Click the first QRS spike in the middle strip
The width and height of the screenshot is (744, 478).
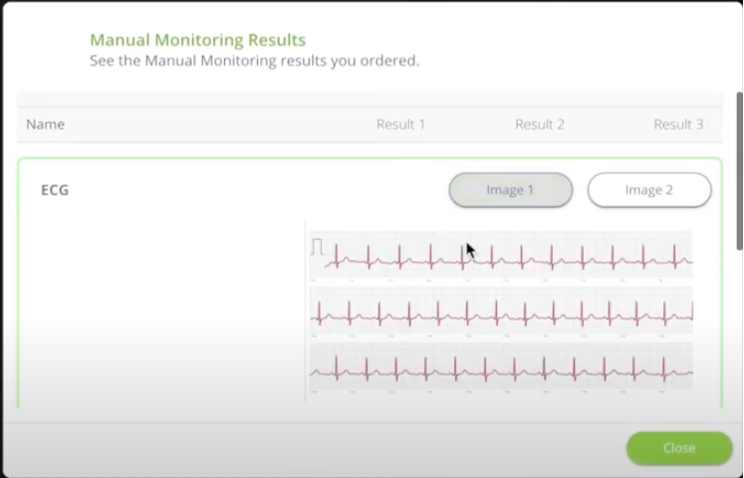pyautogui.click(x=319, y=313)
